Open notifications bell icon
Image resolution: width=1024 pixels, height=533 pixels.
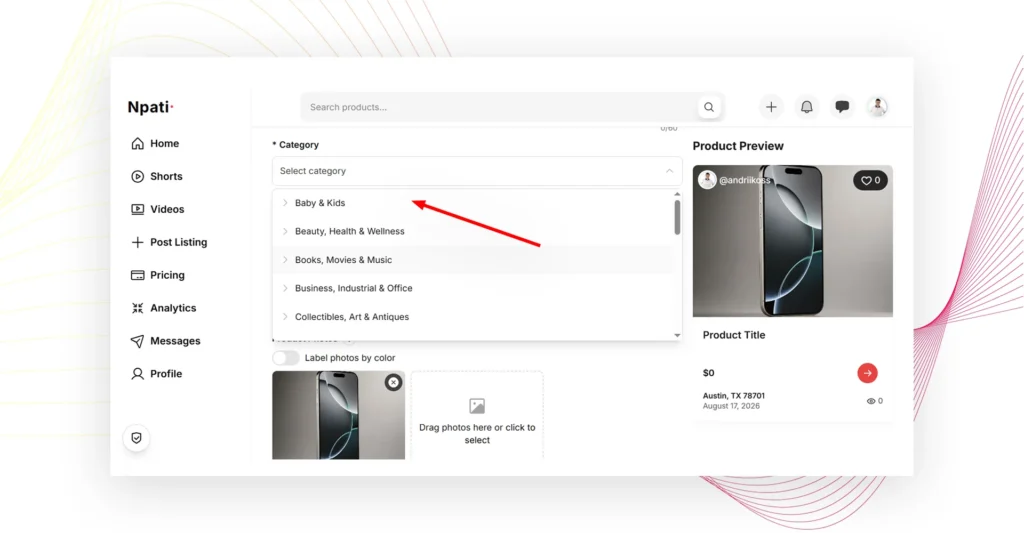pos(807,106)
